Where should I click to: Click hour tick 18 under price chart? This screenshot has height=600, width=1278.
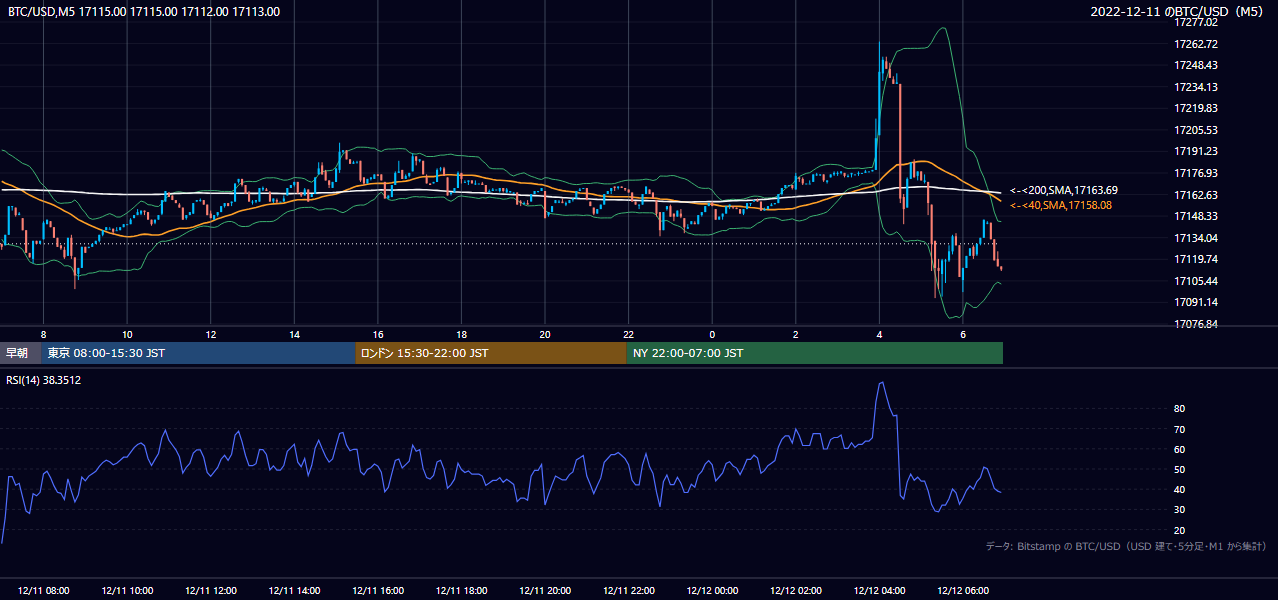tap(462, 334)
